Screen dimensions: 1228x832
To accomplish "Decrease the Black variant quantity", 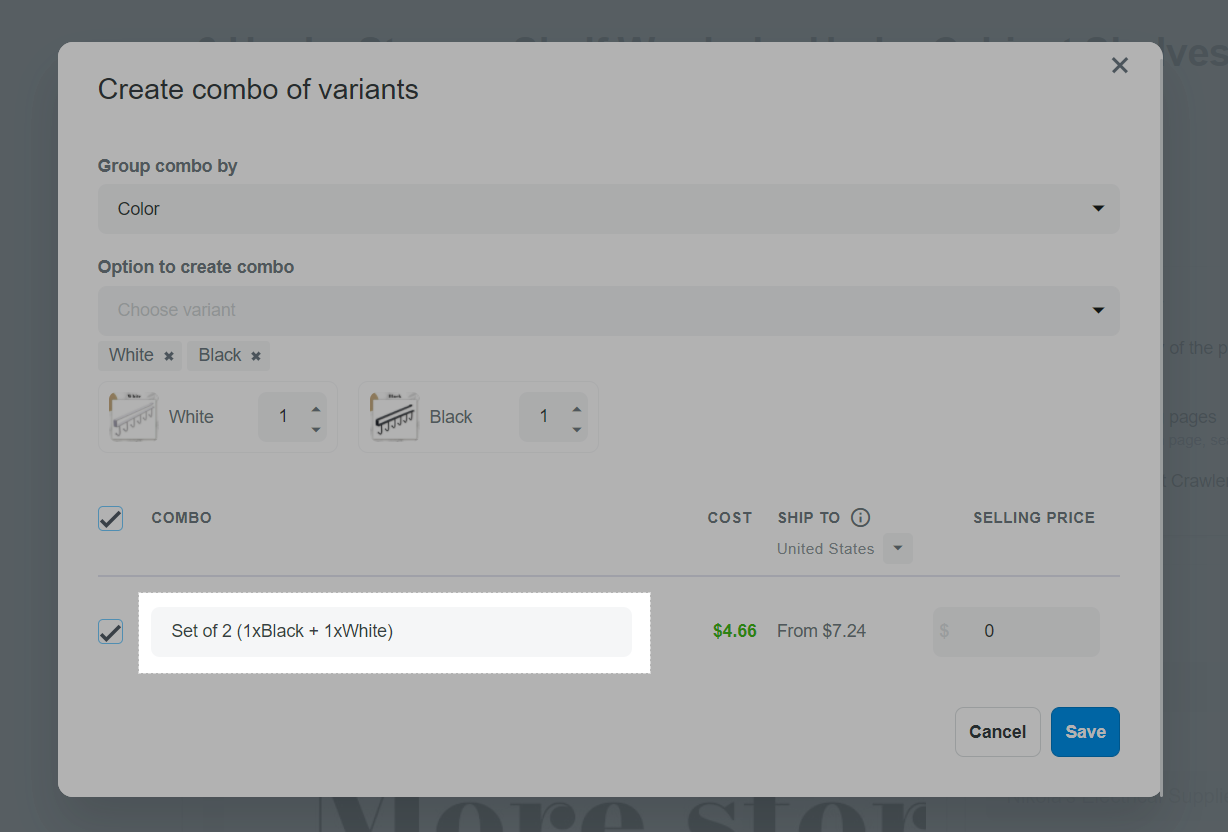I will (577, 428).
